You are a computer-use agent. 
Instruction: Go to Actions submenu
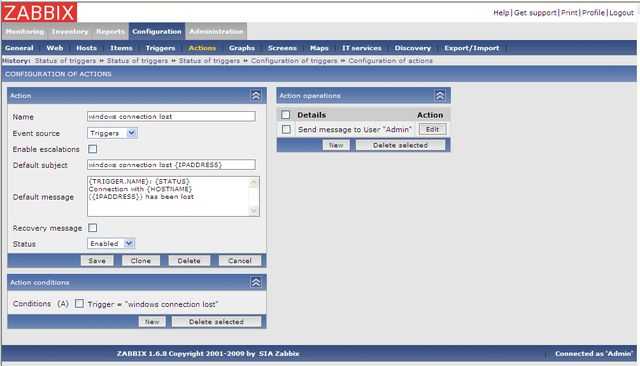pos(202,48)
